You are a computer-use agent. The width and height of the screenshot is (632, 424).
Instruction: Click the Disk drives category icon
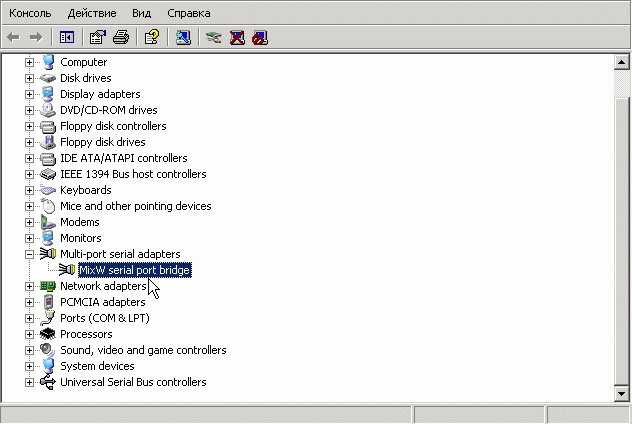pos(48,78)
